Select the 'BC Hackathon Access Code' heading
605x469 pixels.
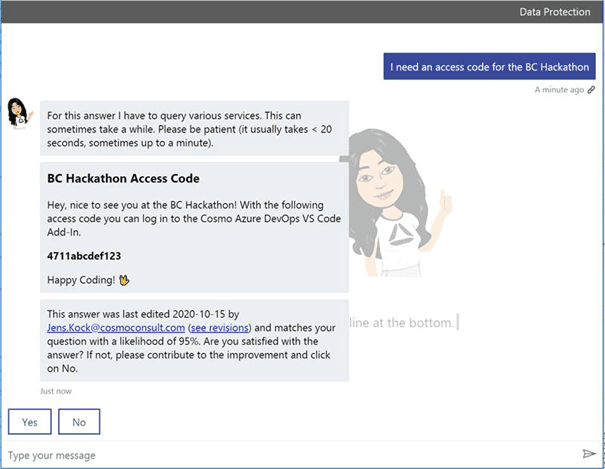[x=123, y=179]
